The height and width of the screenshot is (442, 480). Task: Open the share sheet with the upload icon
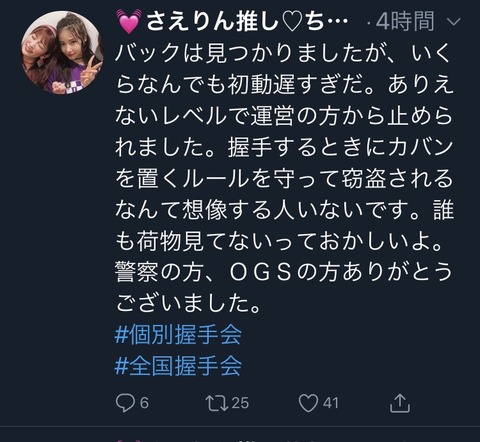[x=400, y=403]
